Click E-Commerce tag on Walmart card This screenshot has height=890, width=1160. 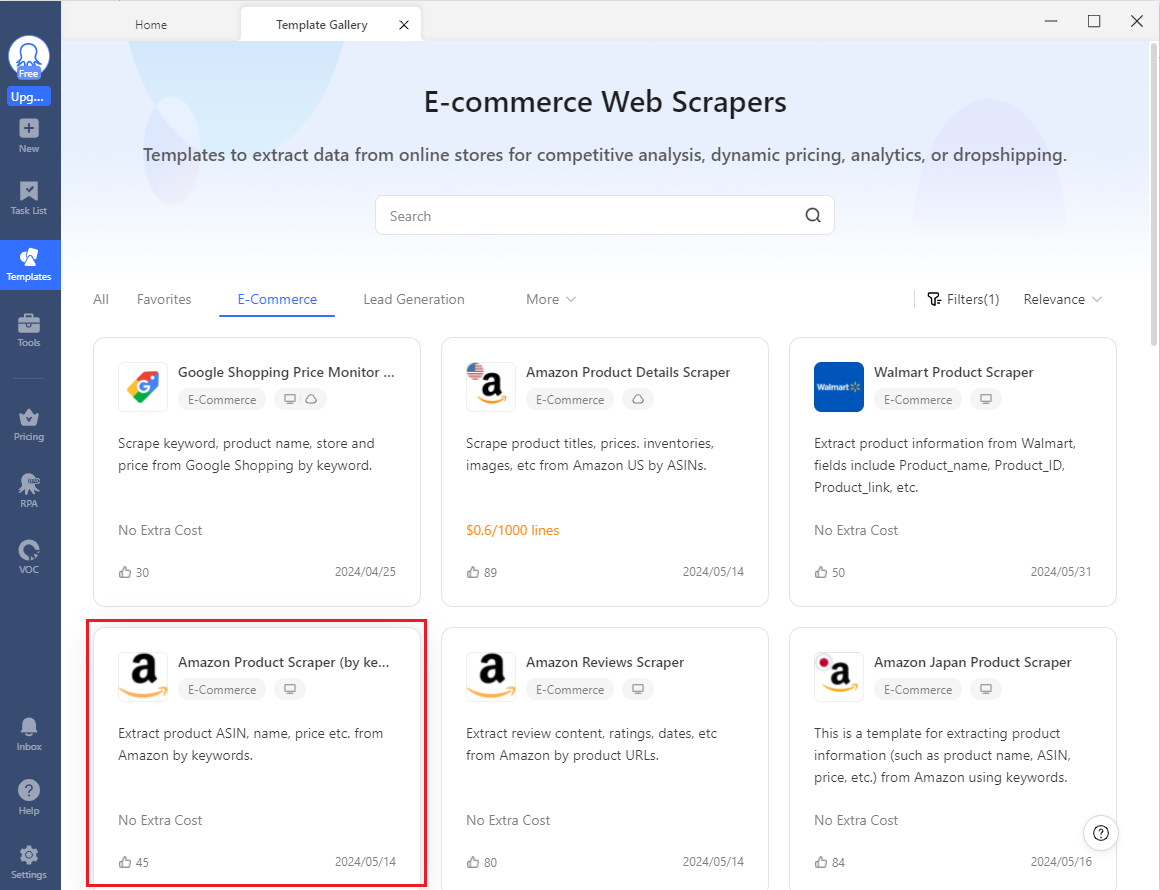click(918, 400)
